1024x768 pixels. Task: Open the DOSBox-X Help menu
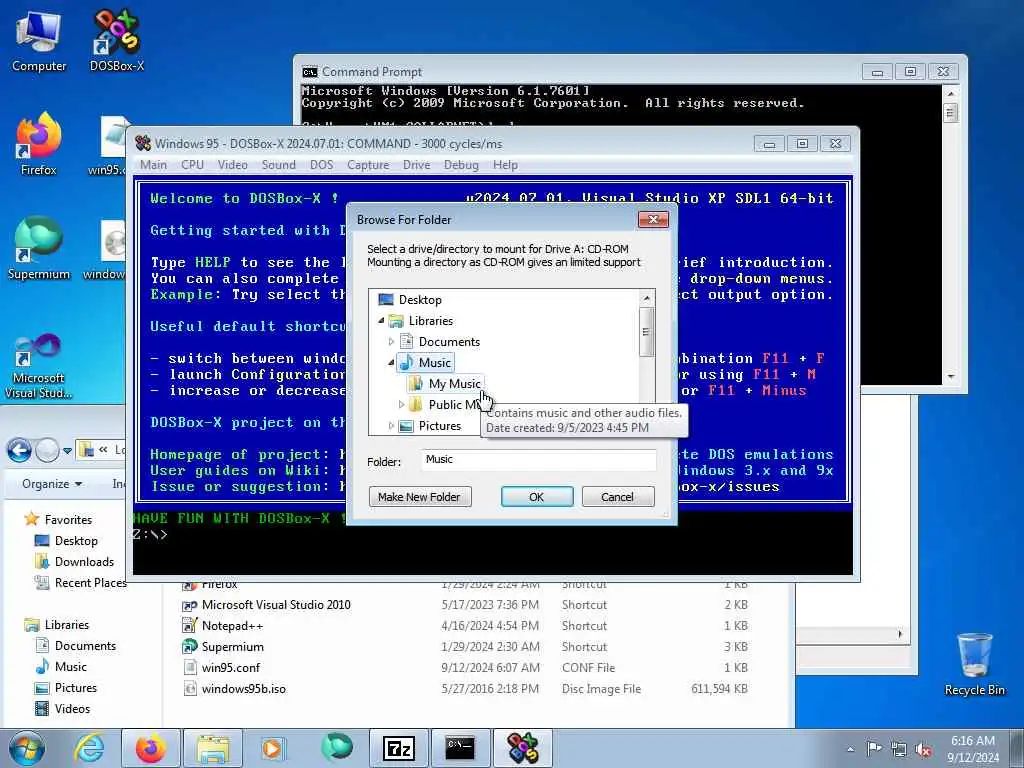point(505,165)
